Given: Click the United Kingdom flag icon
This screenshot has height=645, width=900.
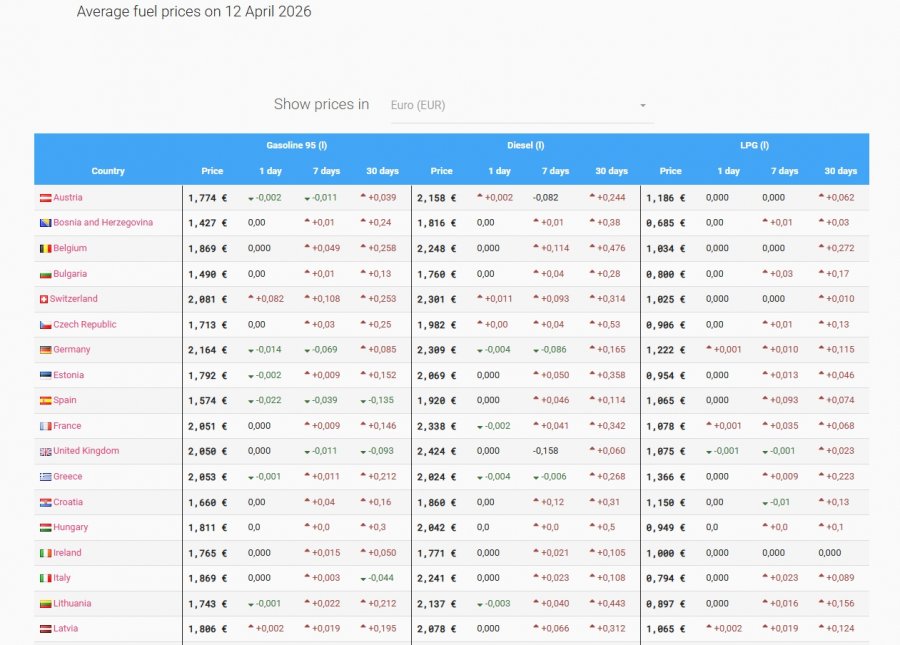Looking at the screenshot, I should 45,452.
